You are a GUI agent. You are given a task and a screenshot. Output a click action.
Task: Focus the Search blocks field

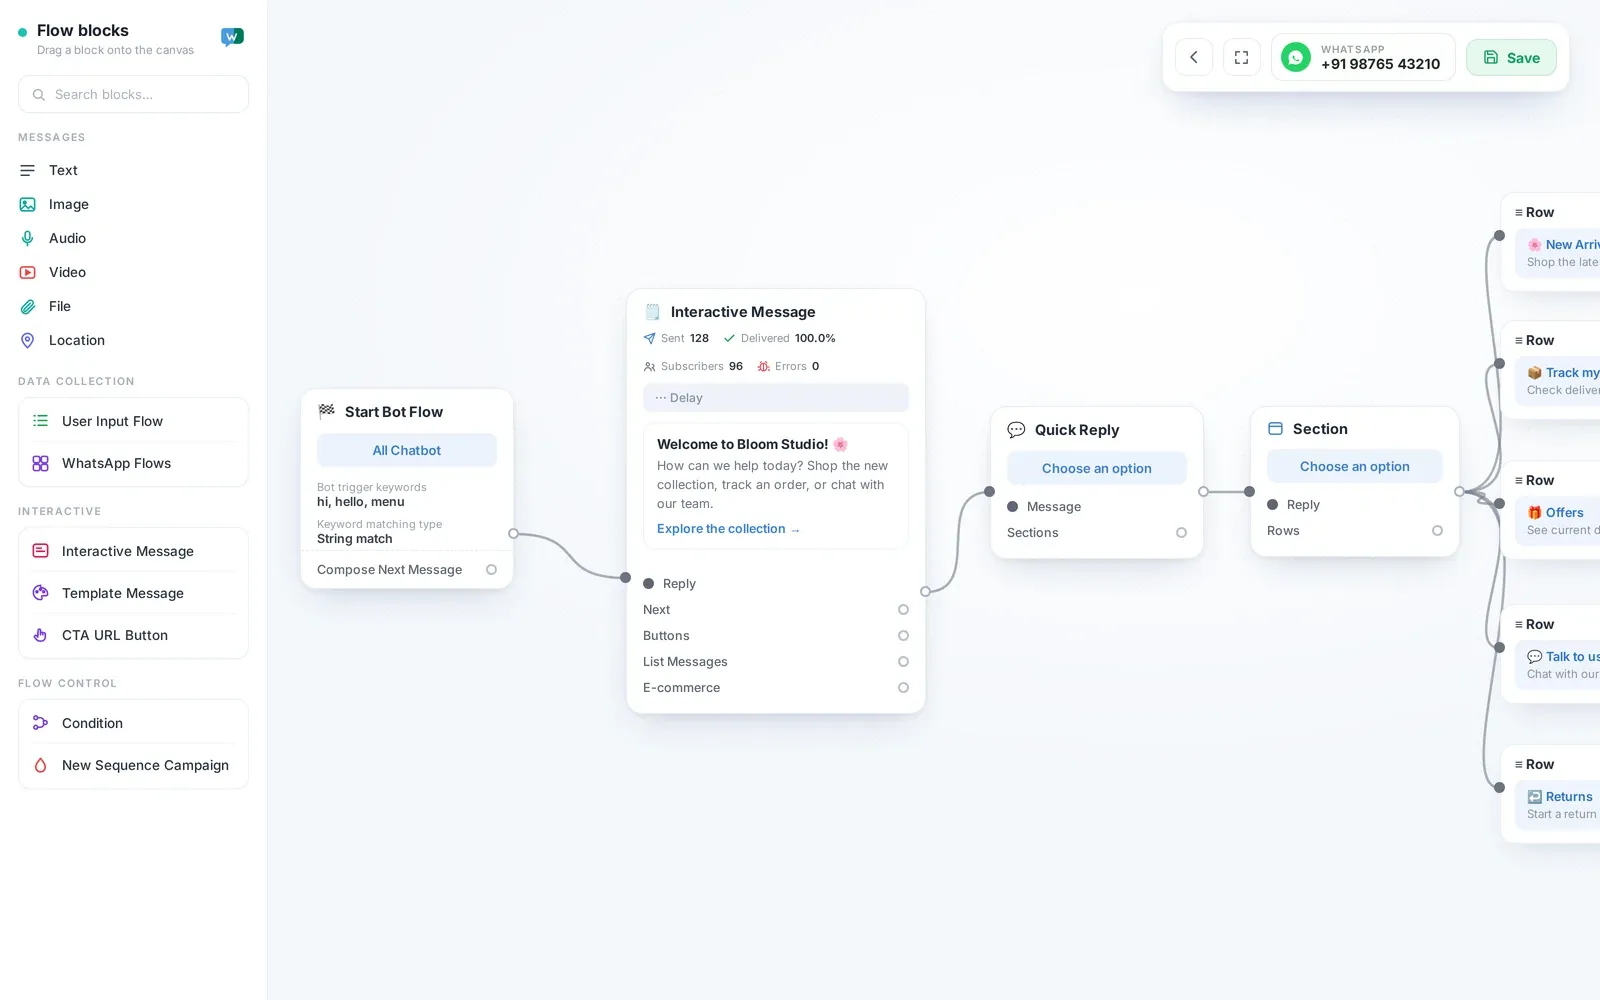[133, 94]
